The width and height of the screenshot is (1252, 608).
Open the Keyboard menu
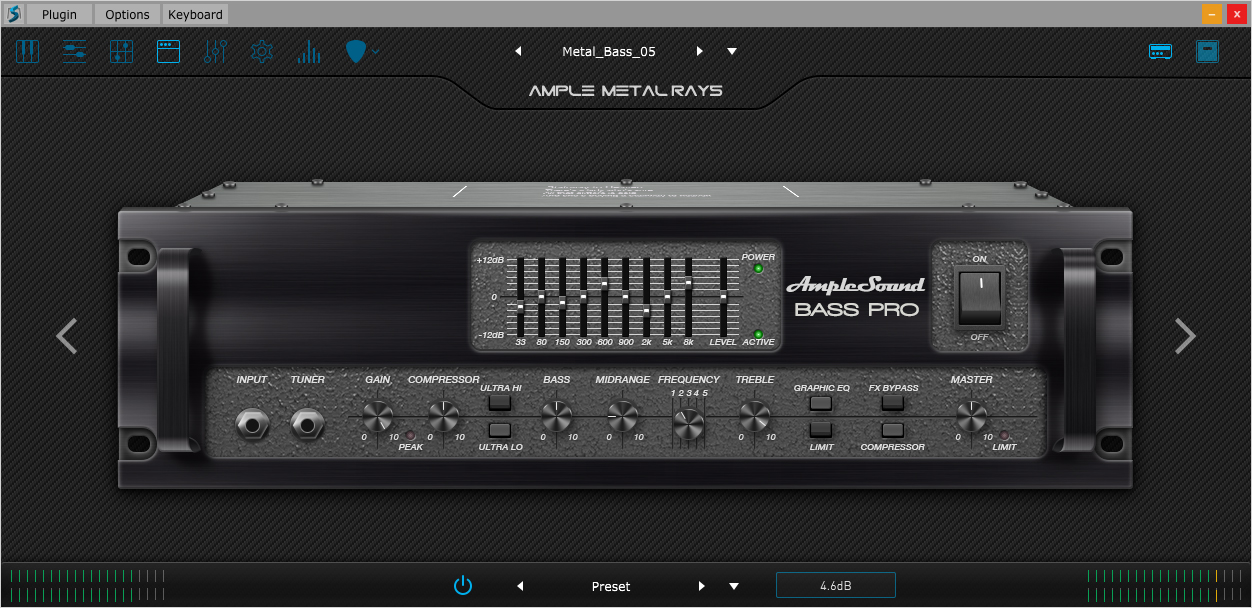click(196, 14)
